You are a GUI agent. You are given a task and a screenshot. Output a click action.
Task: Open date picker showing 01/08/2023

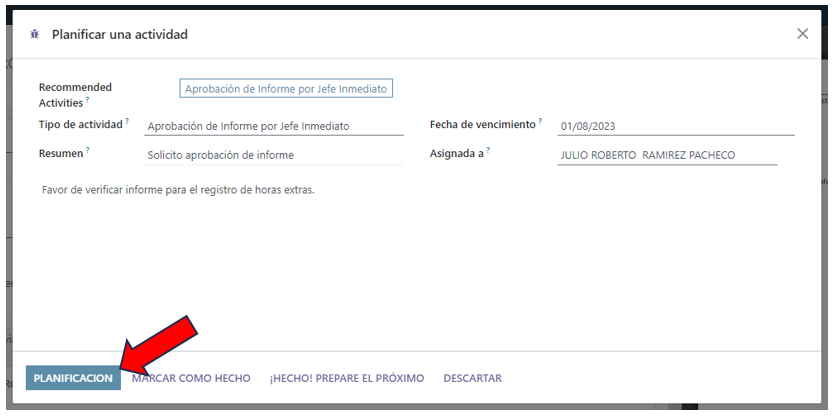[676, 127]
